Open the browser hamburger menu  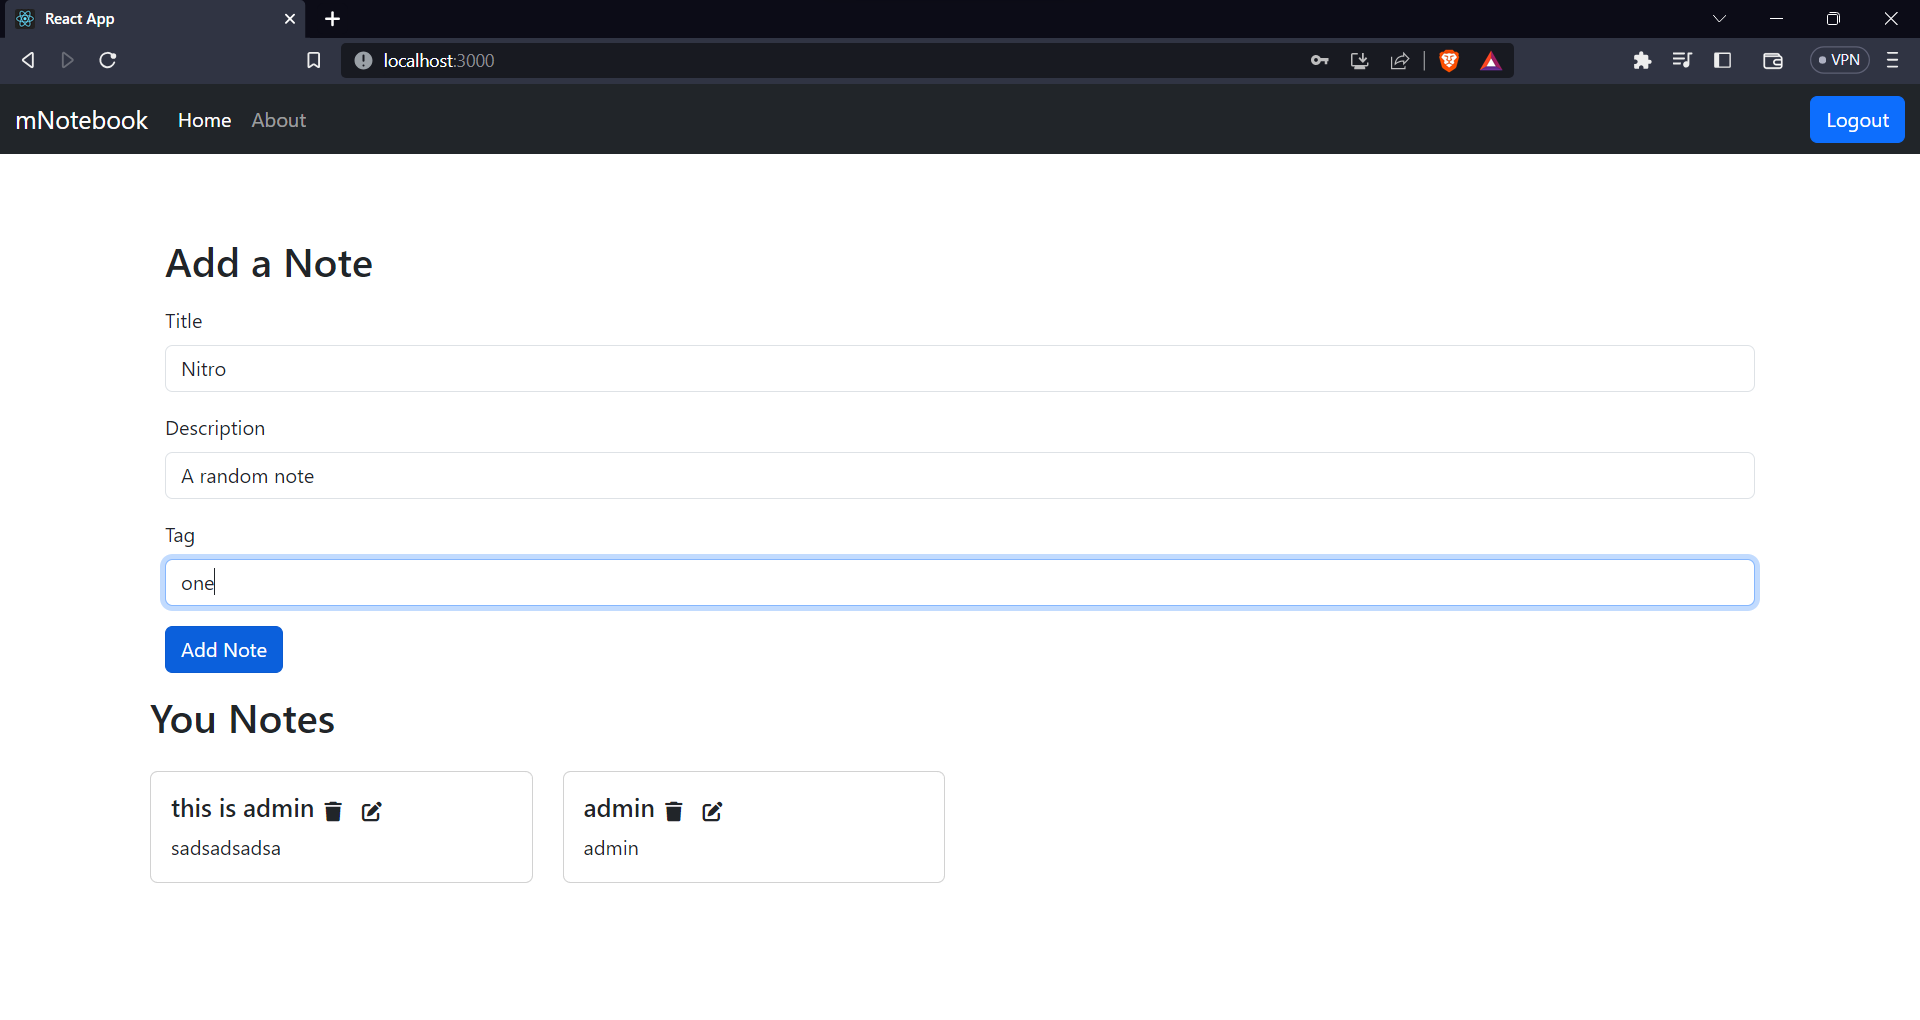click(1893, 60)
